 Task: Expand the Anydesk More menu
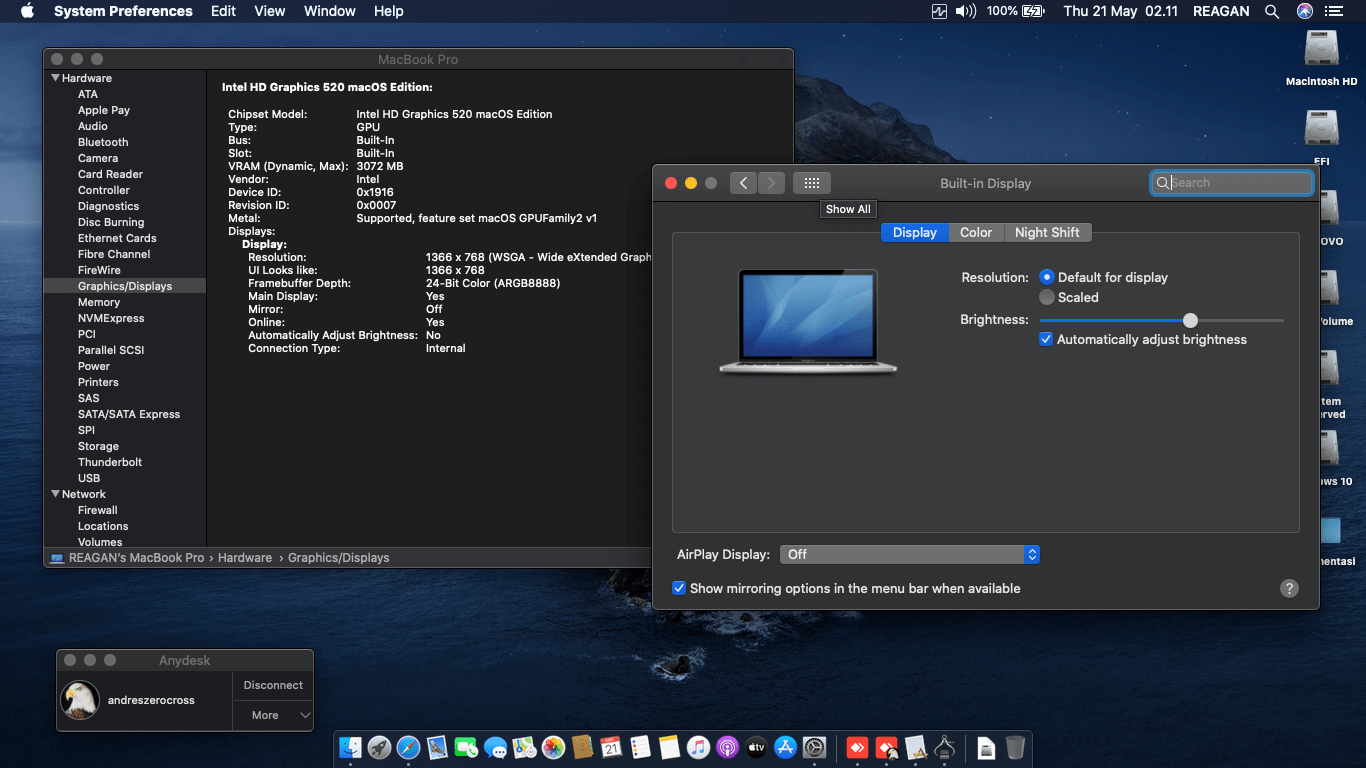click(x=273, y=715)
